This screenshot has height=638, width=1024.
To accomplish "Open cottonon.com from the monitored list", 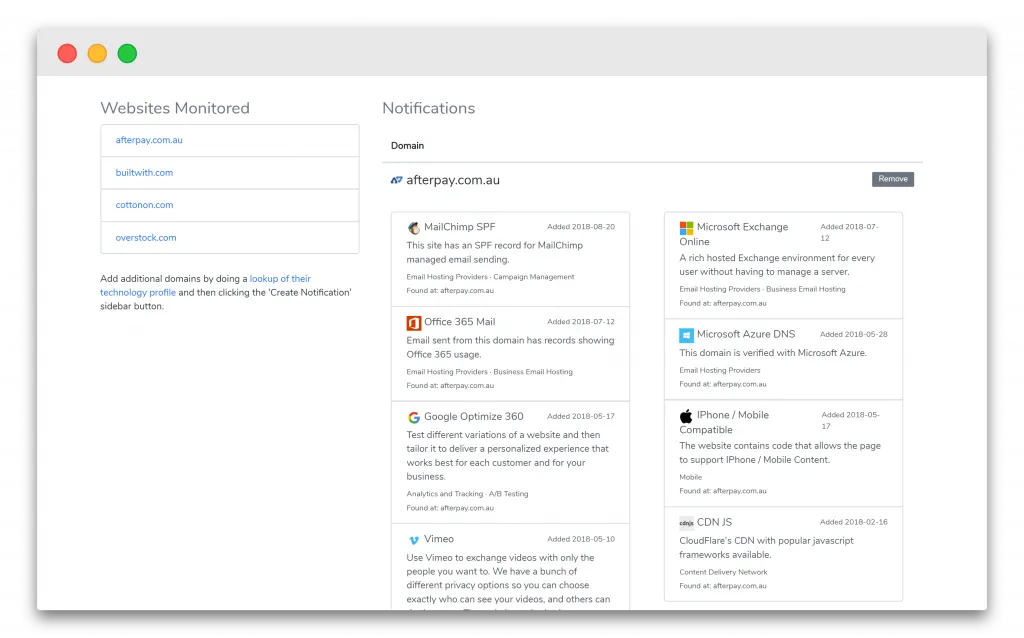I will [x=144, y=205].
